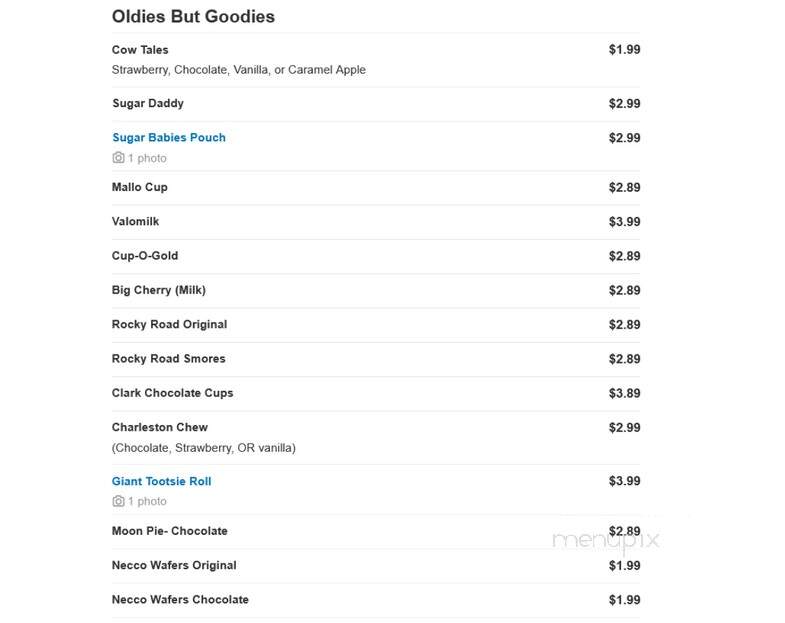Viewport: 785px width, 623px height.
Task: View '1 photo' for Sugar Babies Pouch
Action: pyautogui.click(x=147, y=158)
